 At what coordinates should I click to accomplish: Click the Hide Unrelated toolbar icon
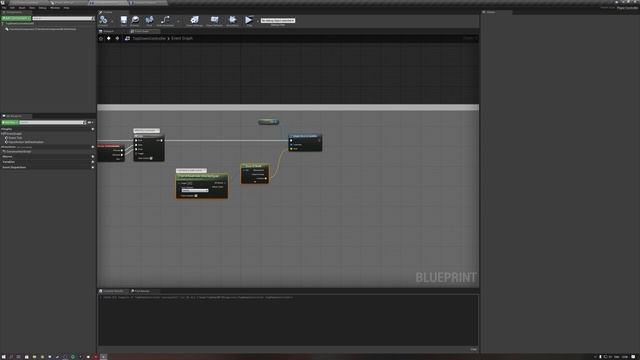click(x=165, y=20)
